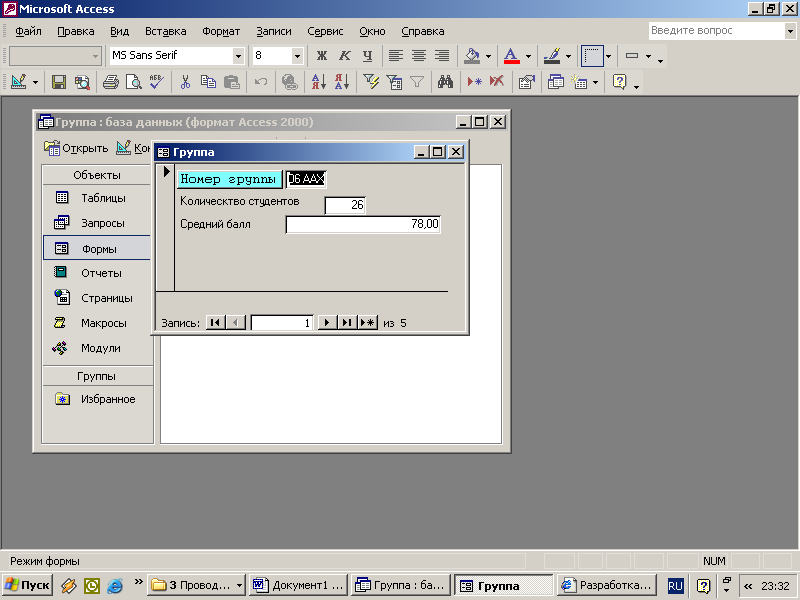Click the Microsoft Access Help icon

[x=619, y=82]
